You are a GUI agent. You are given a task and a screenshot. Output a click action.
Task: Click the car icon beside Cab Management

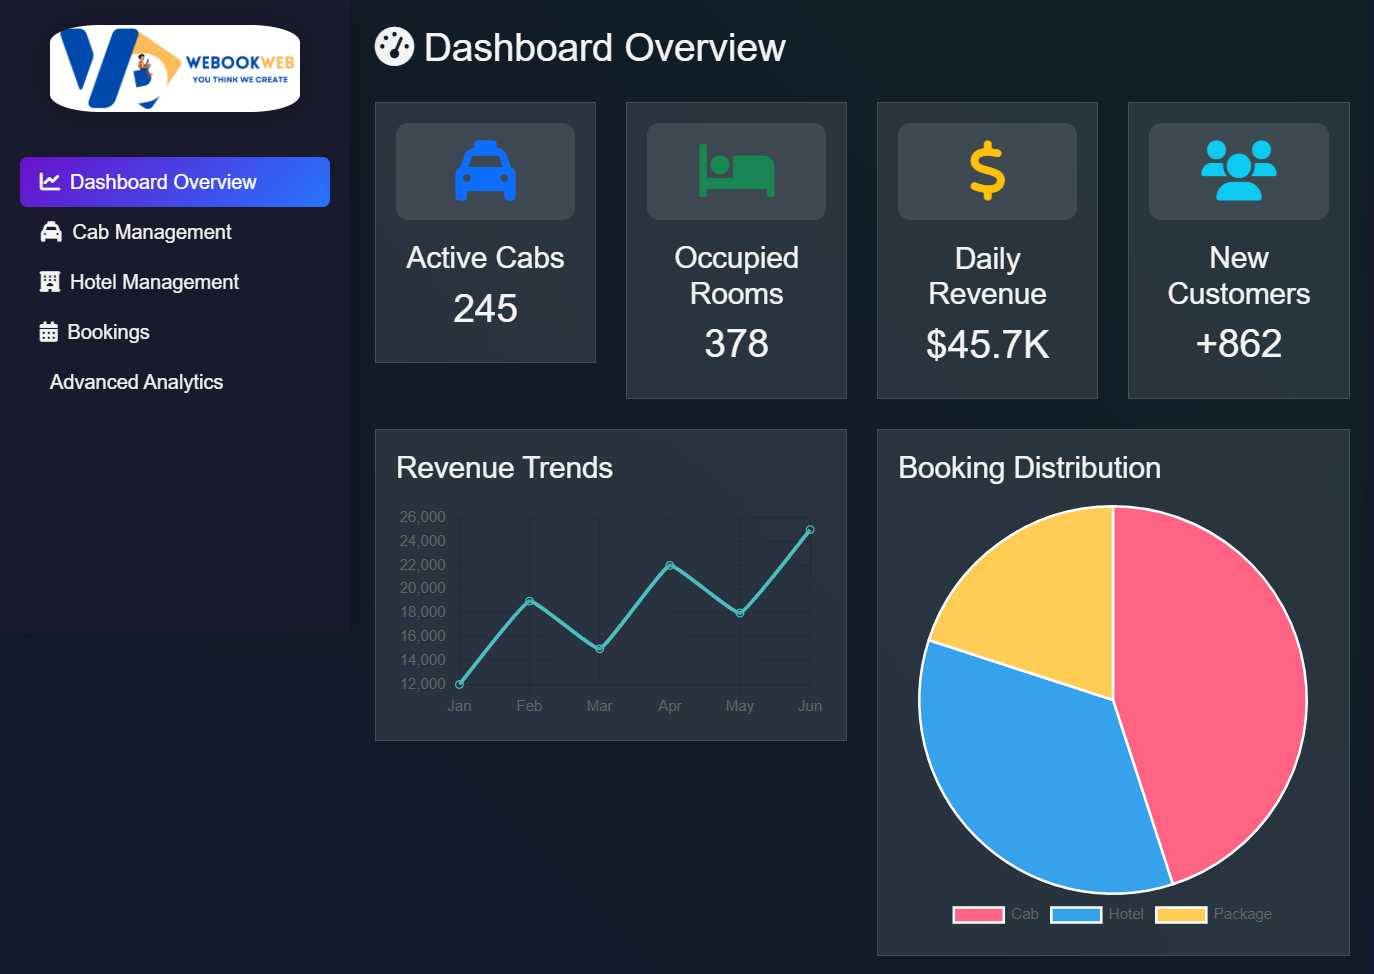pyautogui.click(x=50, y=231)
